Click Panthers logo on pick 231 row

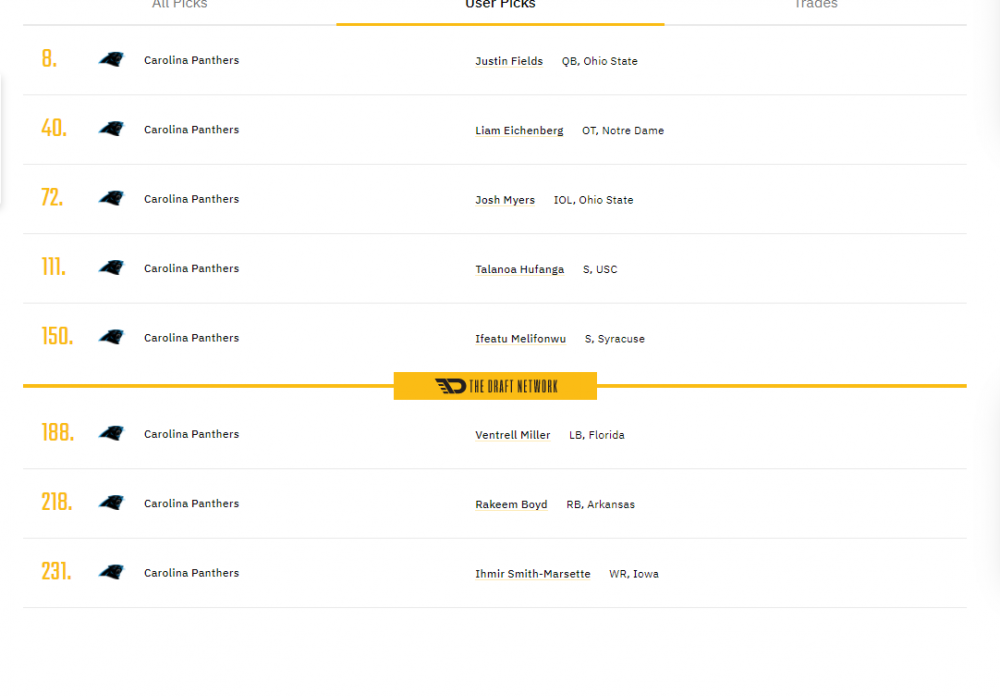coord(111,573)
